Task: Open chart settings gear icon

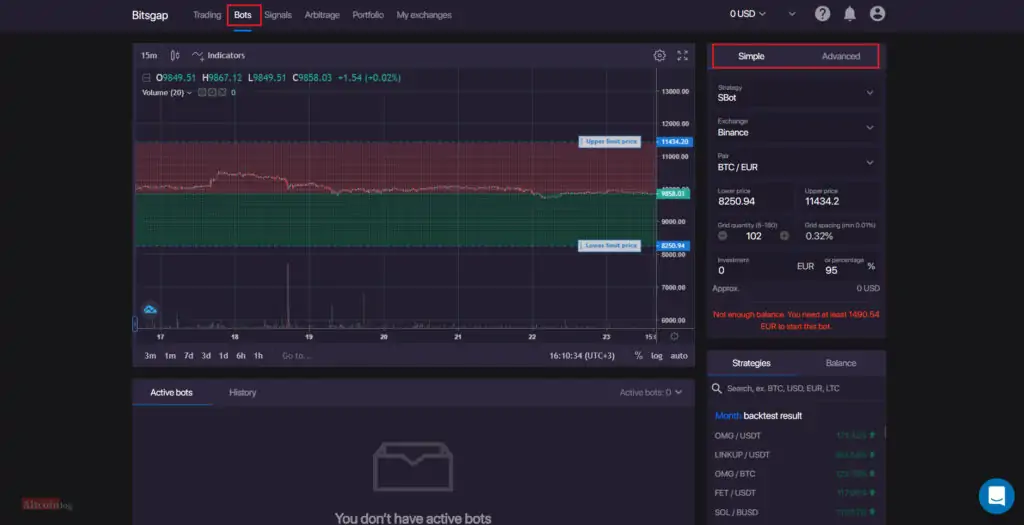Action: pos(660,56)
